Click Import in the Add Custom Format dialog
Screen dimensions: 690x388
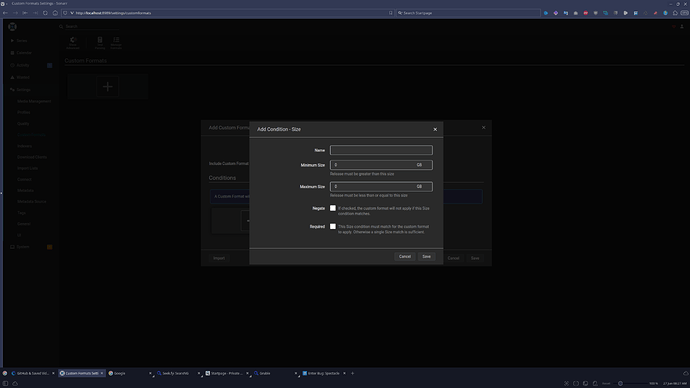coord(219,258)
